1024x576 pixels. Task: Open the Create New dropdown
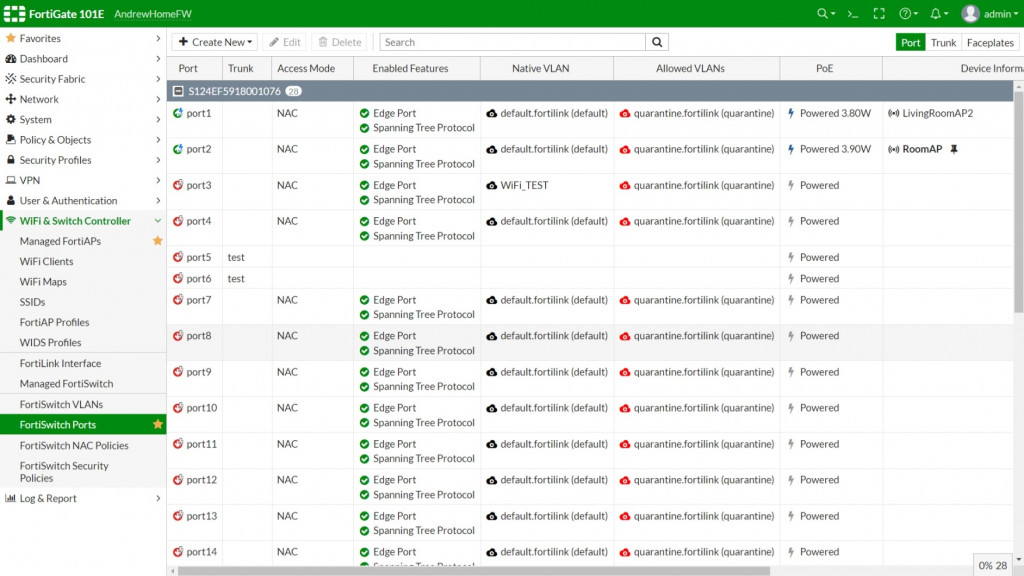coord(215,42)
